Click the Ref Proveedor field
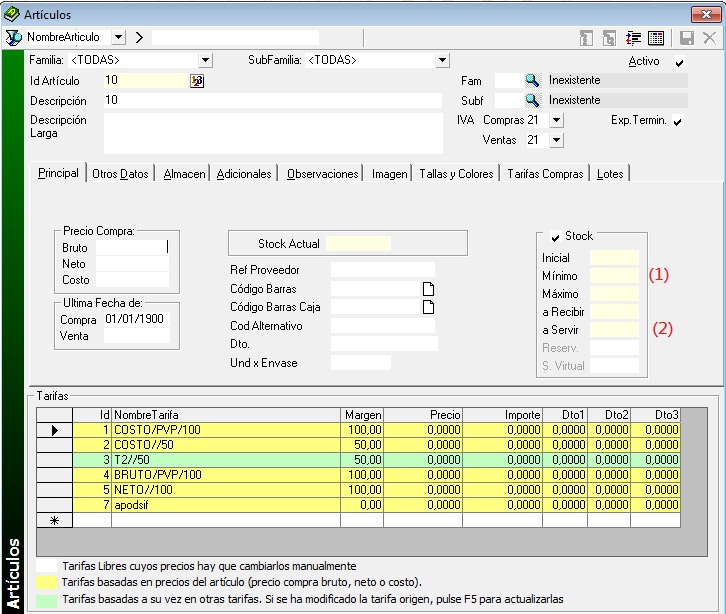 coord(383,270)
